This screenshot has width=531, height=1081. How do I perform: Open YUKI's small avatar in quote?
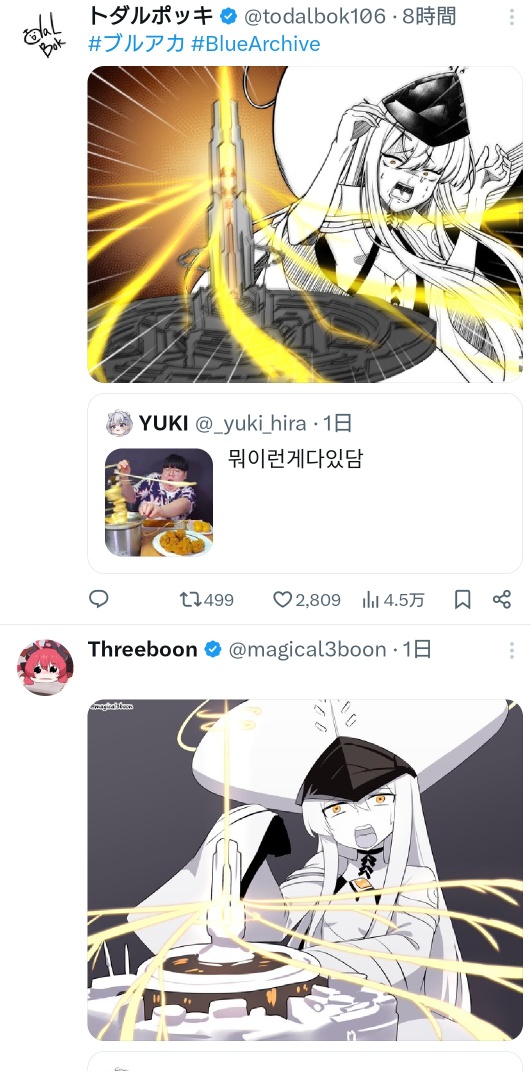(x=119, y=423)
